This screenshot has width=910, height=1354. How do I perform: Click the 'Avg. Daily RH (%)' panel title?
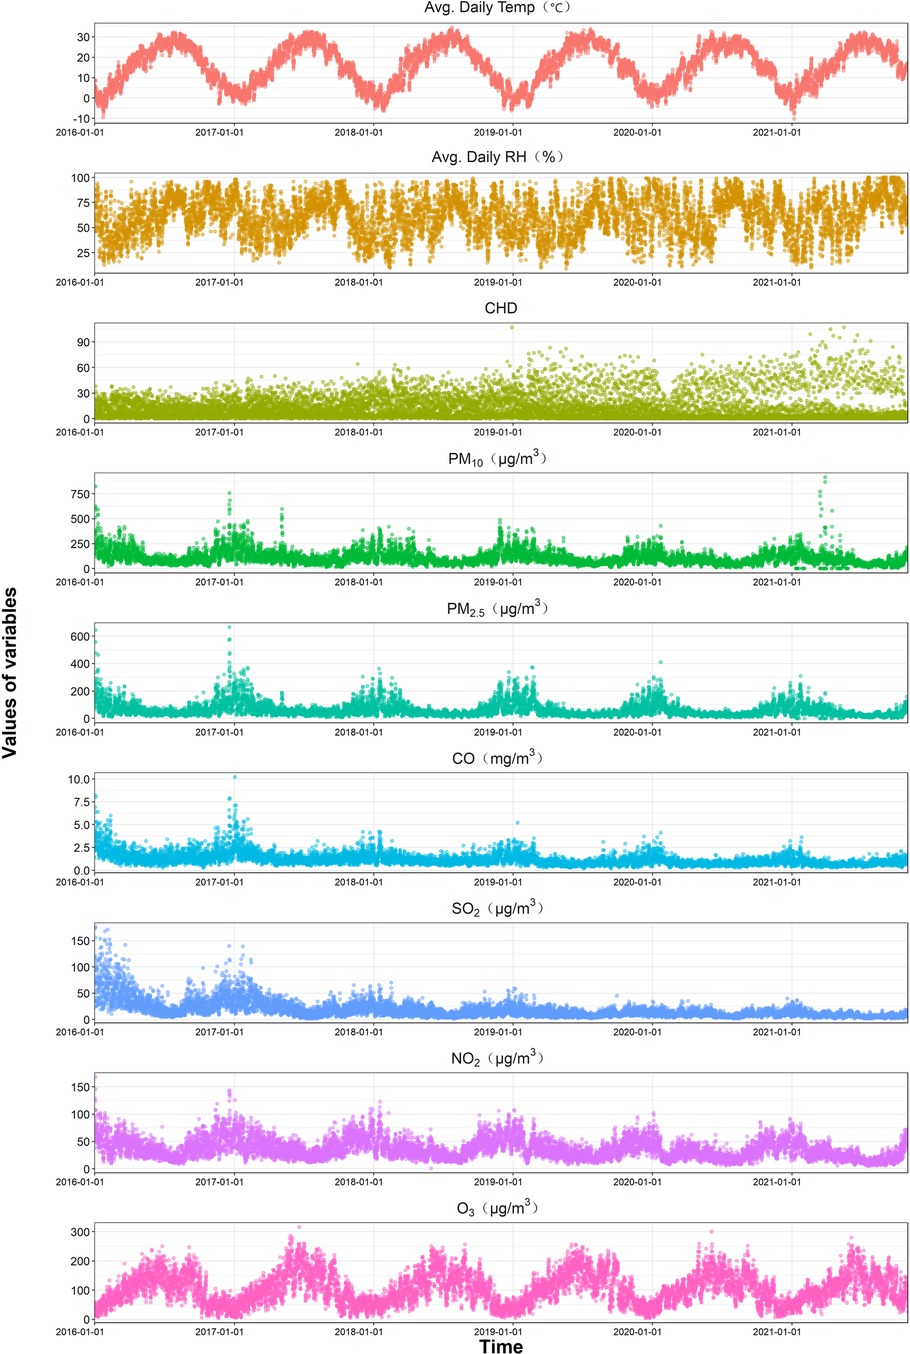click(501, 158)
